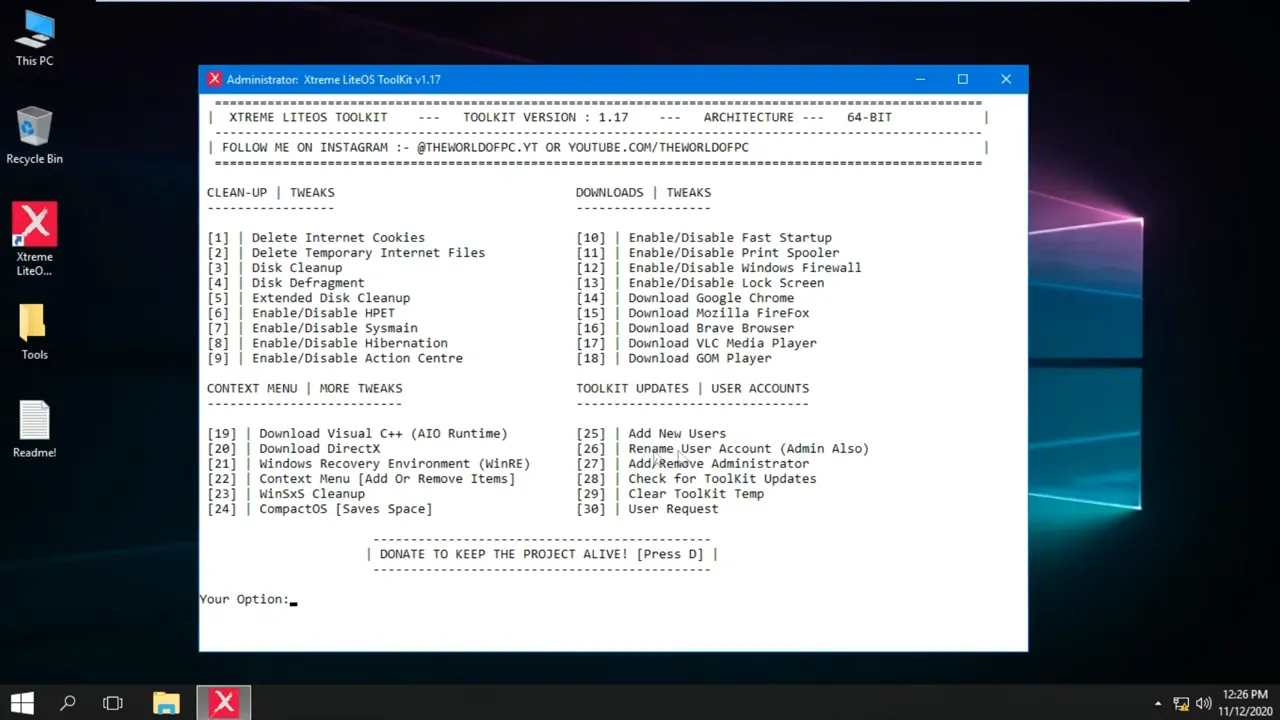Click 'Download Brave Browser' option text
Image resolution: width=1280 pixels, height=720 pixels.
point(711,328)
